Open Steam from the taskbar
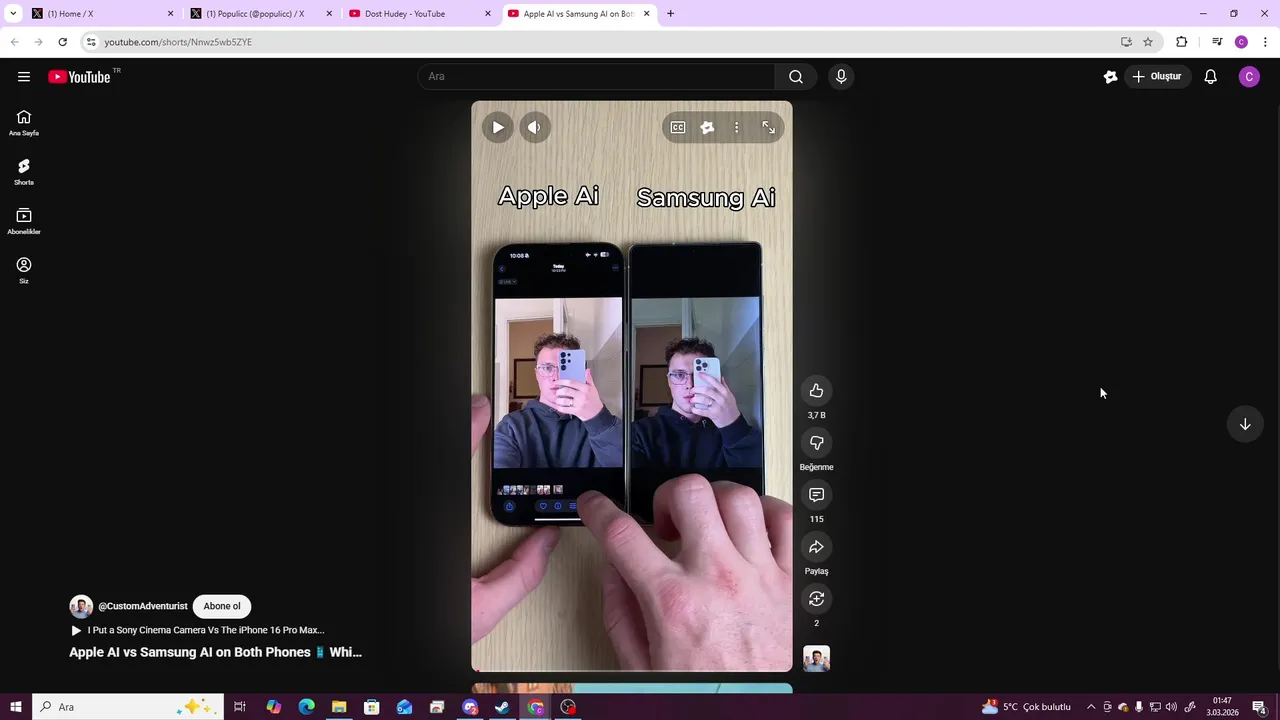This screenshot has width=1280, height=720. 502,707
